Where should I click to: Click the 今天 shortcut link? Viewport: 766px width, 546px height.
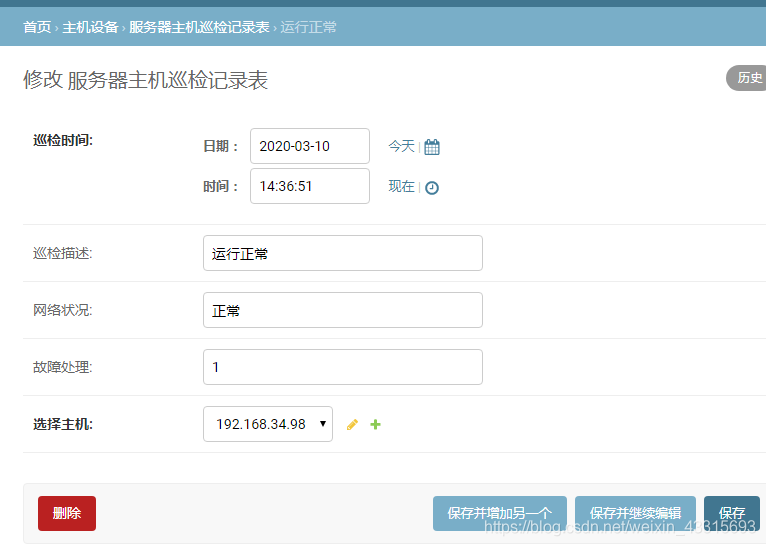click(x=401, y=146)
